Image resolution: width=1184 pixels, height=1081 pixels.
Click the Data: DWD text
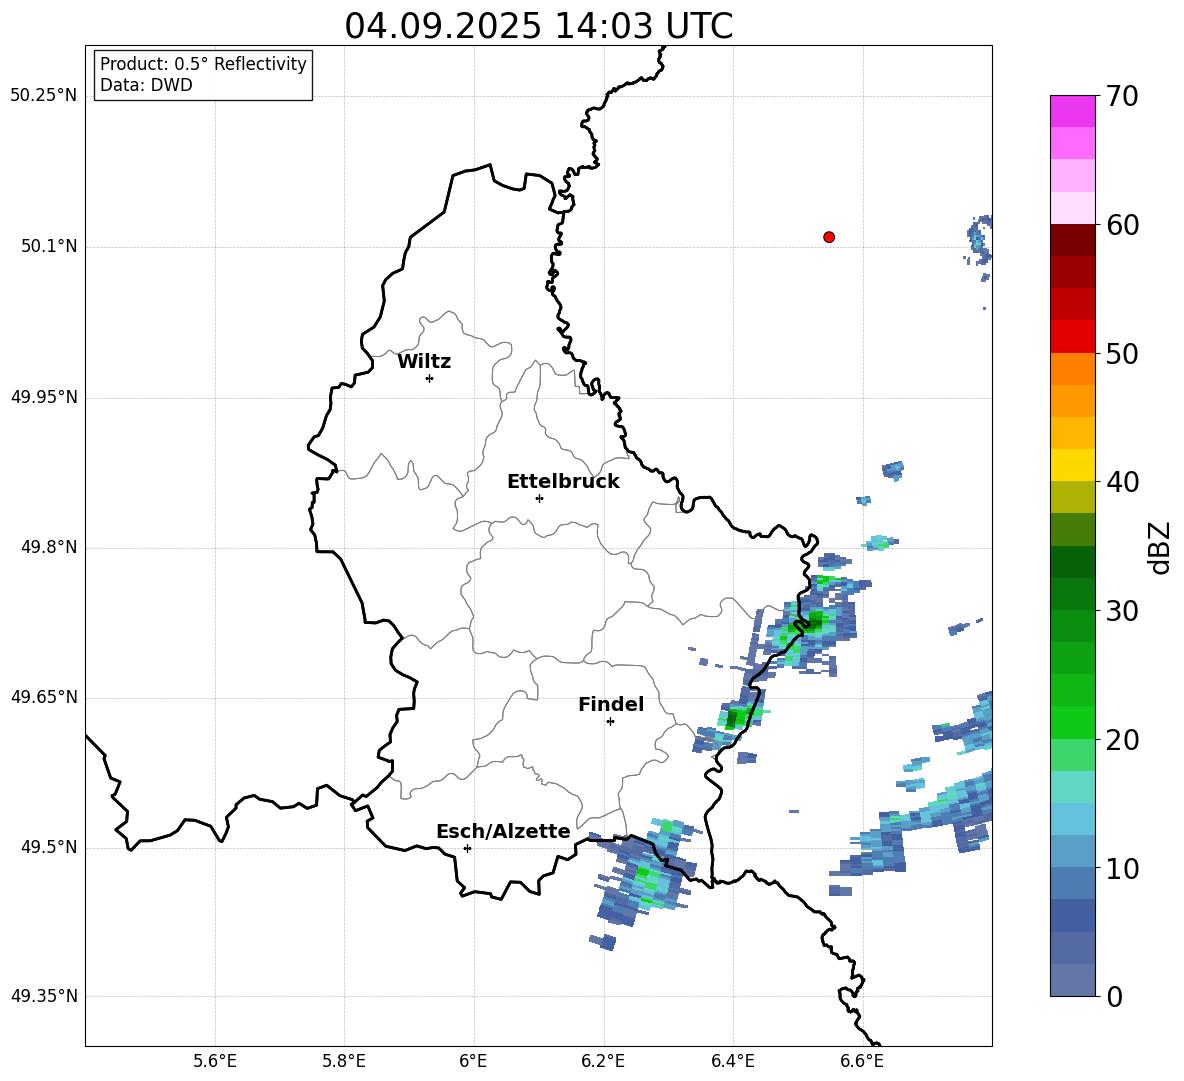[146, 85]
